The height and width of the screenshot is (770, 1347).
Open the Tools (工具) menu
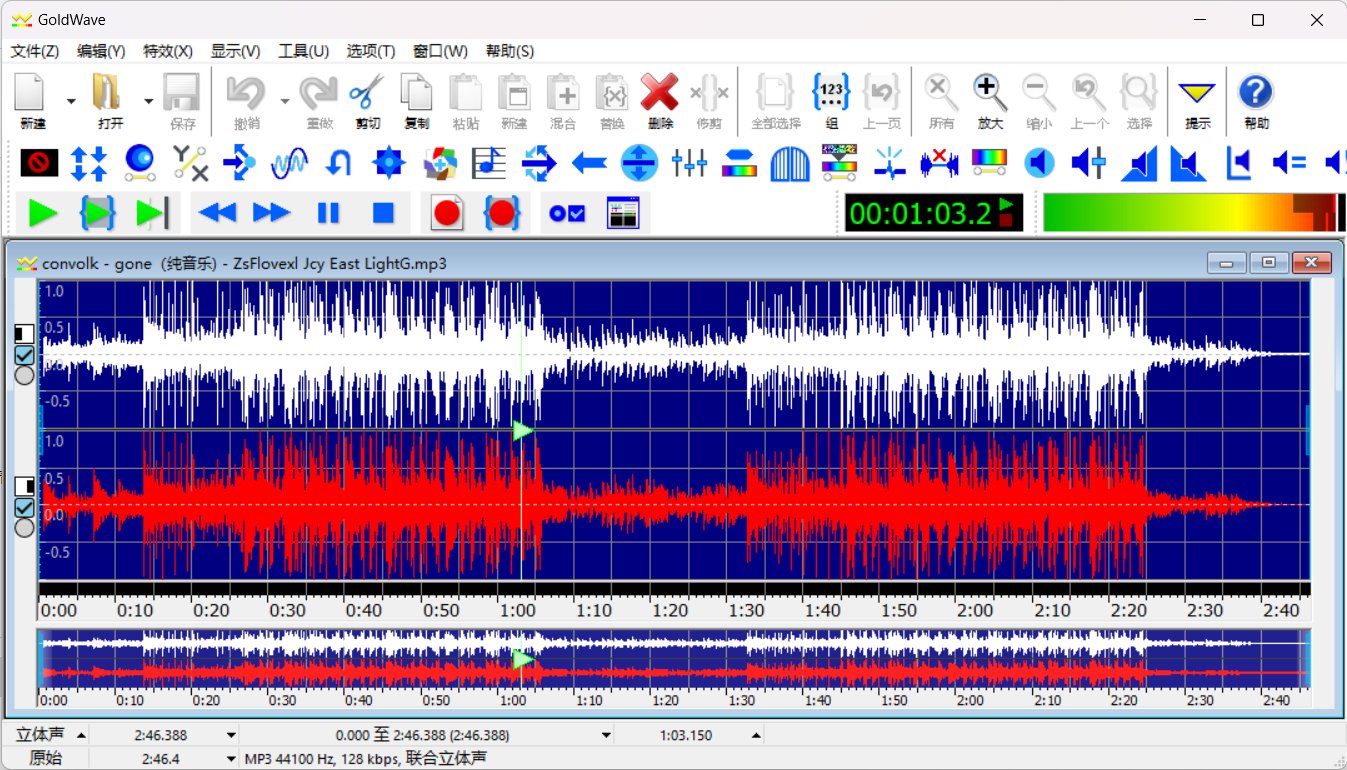pos(303,51)
